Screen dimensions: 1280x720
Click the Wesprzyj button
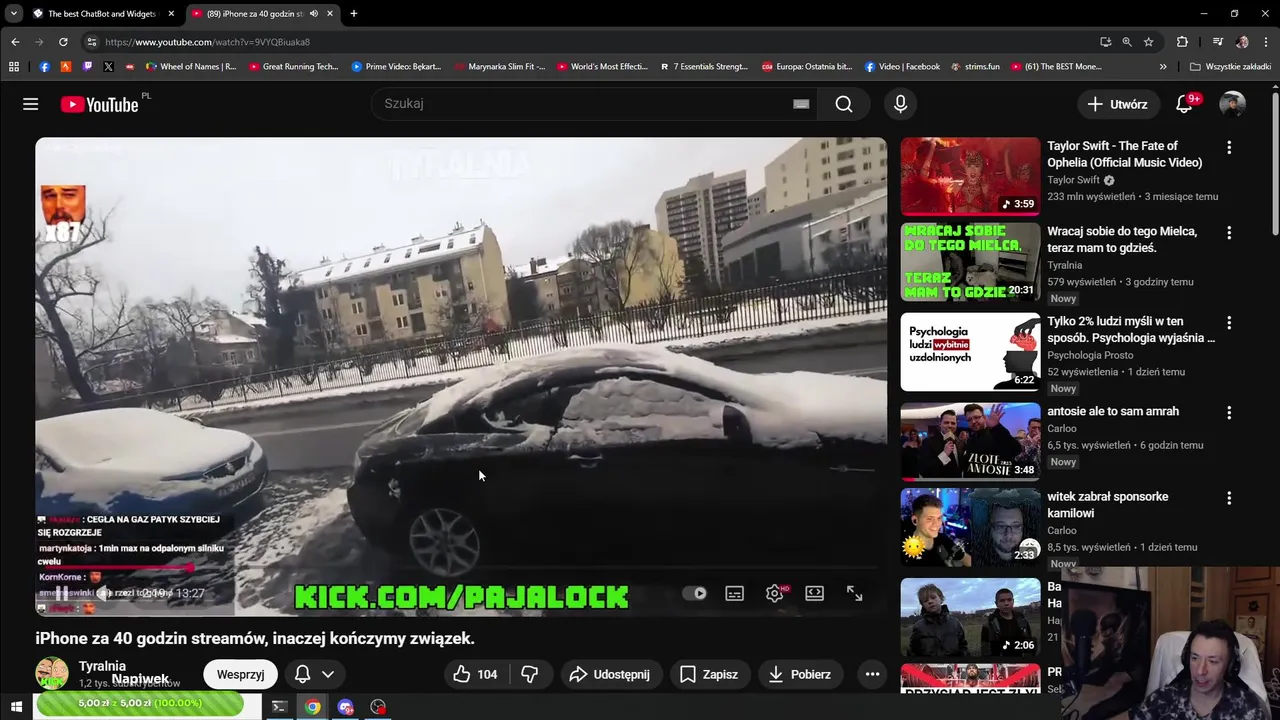point(240,674)
